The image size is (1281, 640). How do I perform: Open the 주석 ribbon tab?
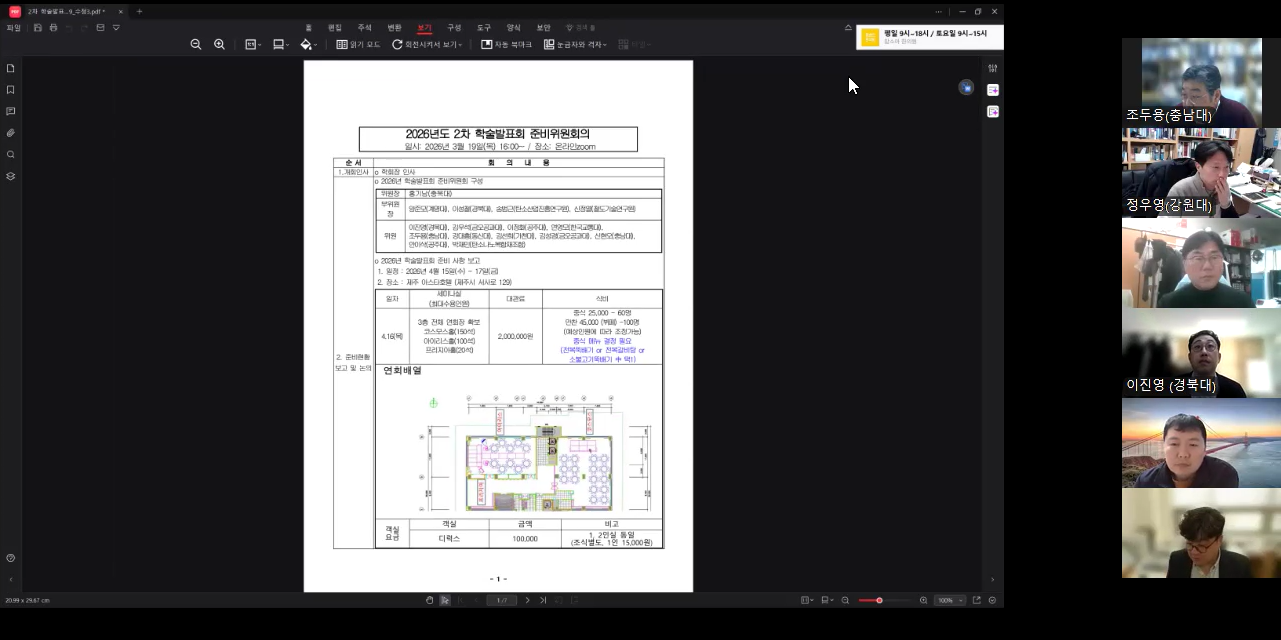pos(364,28)
